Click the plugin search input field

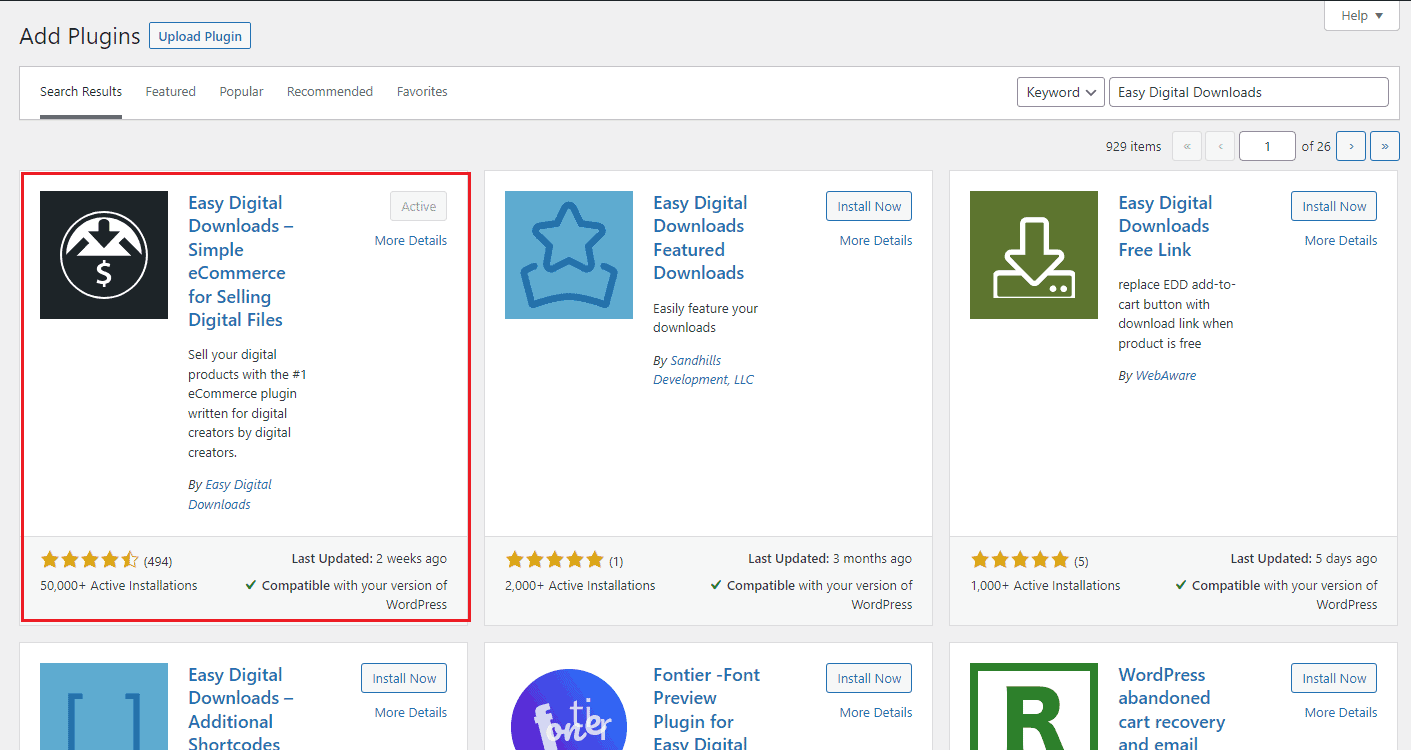(x=1248, y=92)
